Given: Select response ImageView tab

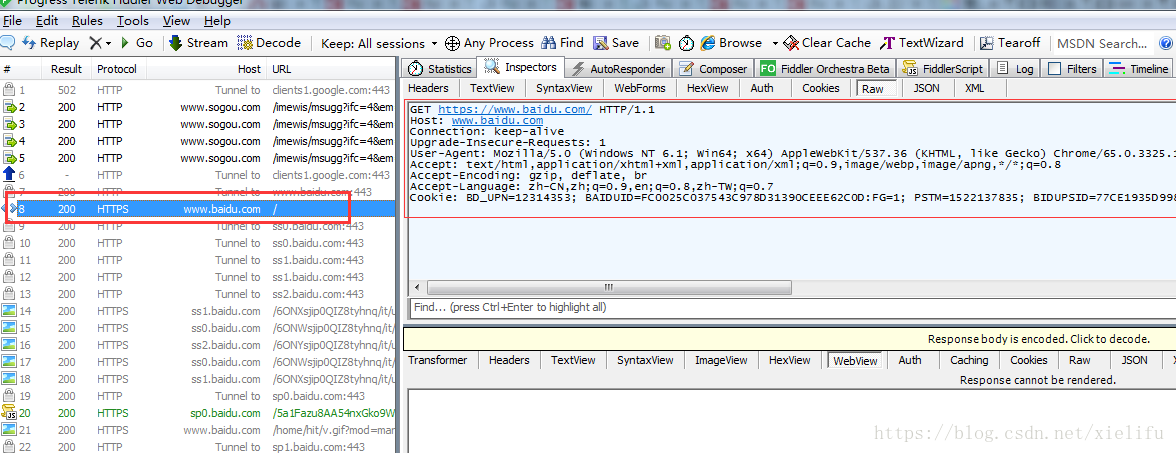Looking at the screenshot, I should click(721, 360).
